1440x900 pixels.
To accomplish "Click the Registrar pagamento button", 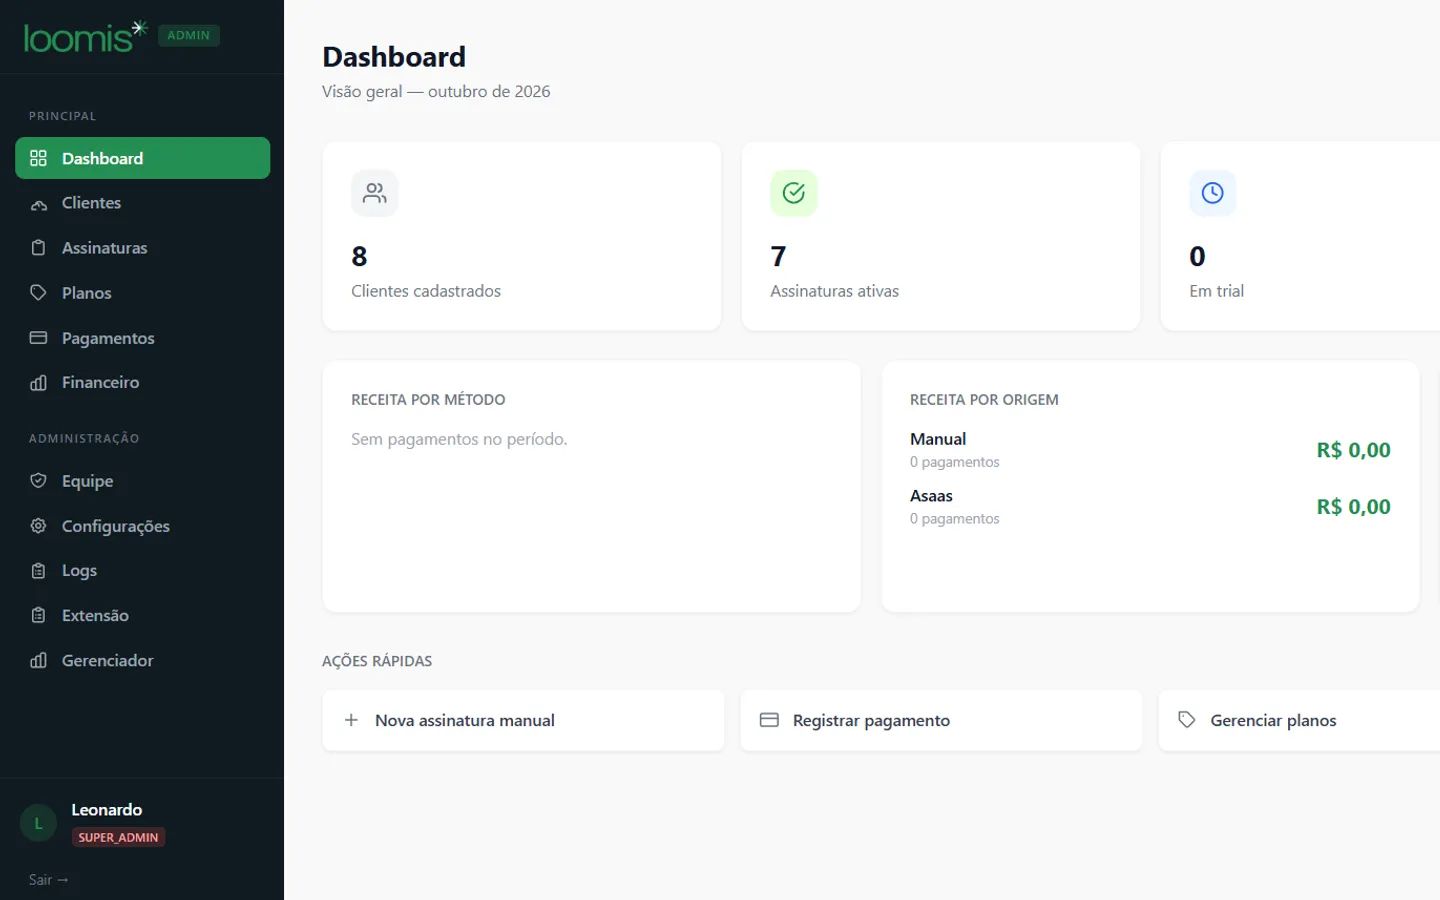I will [x=941, y=720].
